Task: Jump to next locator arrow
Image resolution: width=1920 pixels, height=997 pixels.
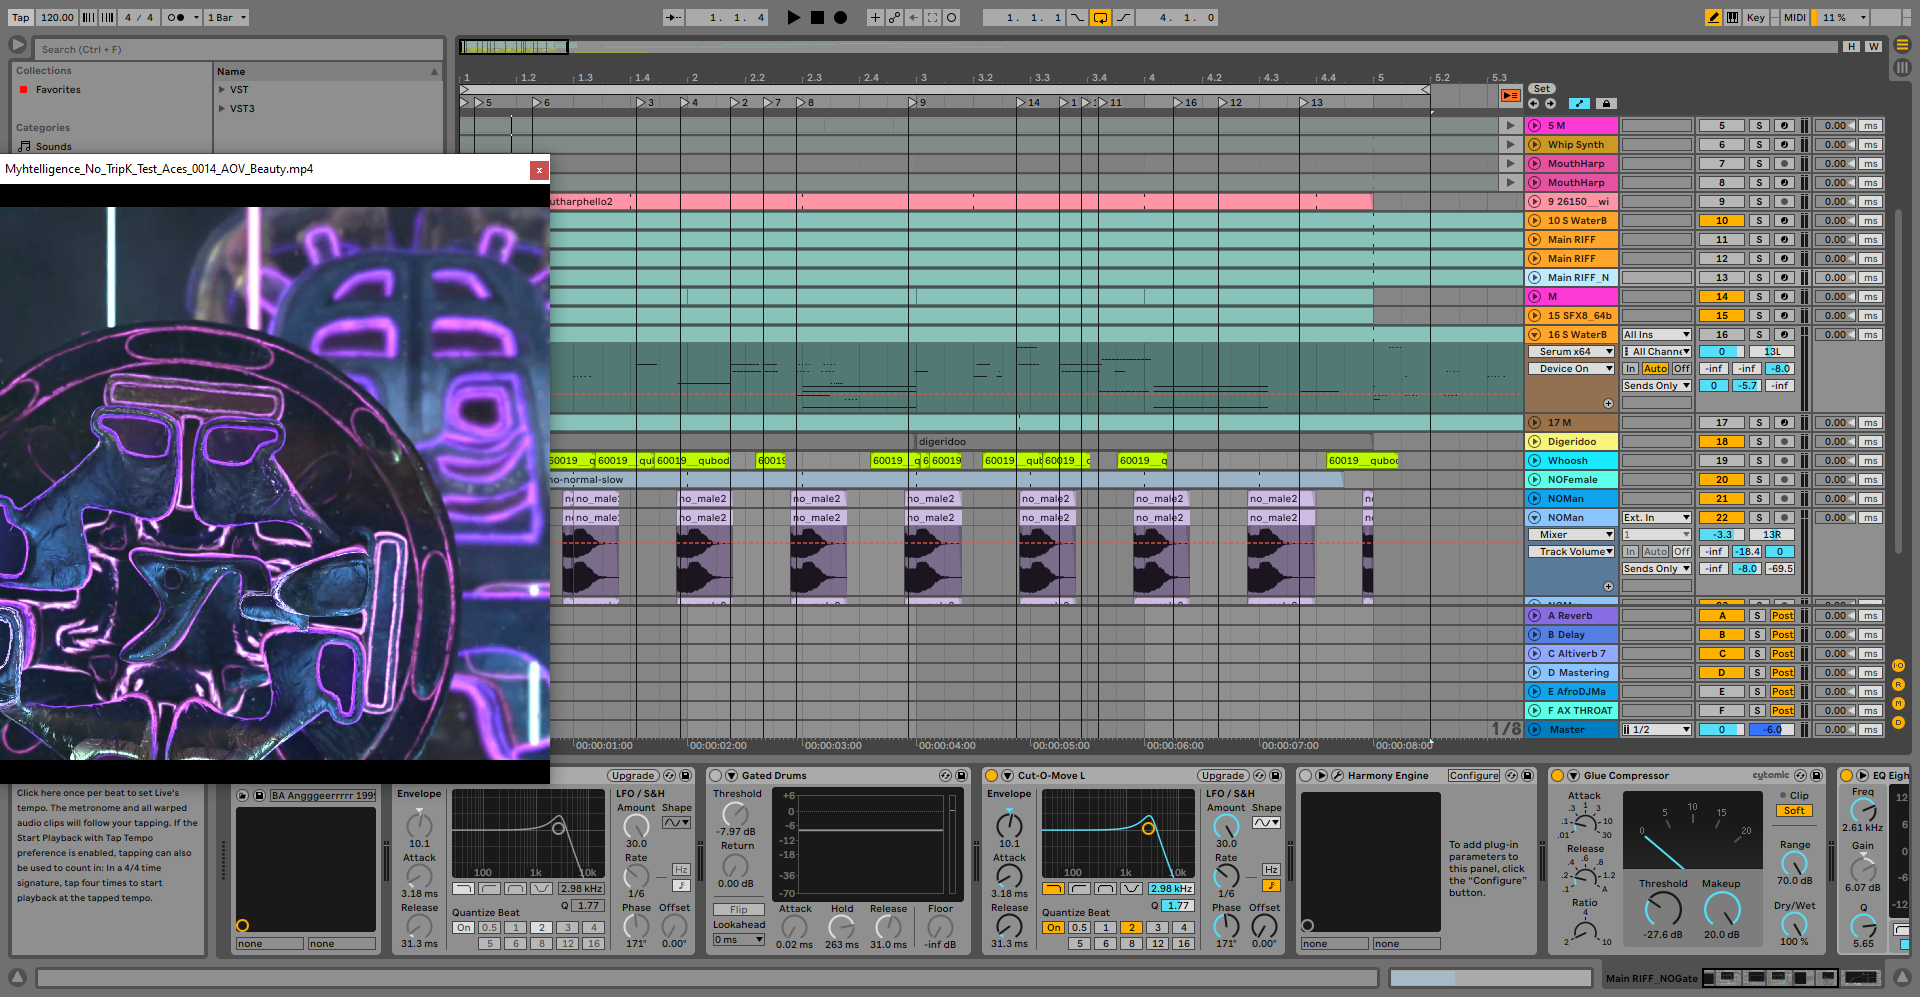Action: click(x=1550, y=103)
